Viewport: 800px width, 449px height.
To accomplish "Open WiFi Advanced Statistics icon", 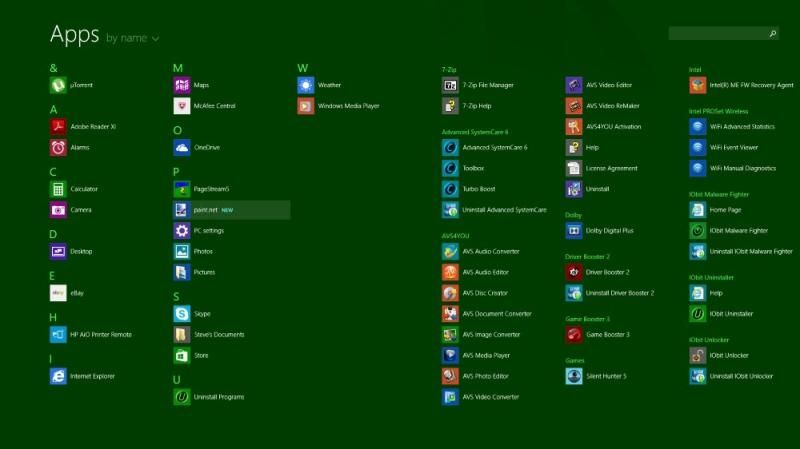I will [x=697, y=127].
